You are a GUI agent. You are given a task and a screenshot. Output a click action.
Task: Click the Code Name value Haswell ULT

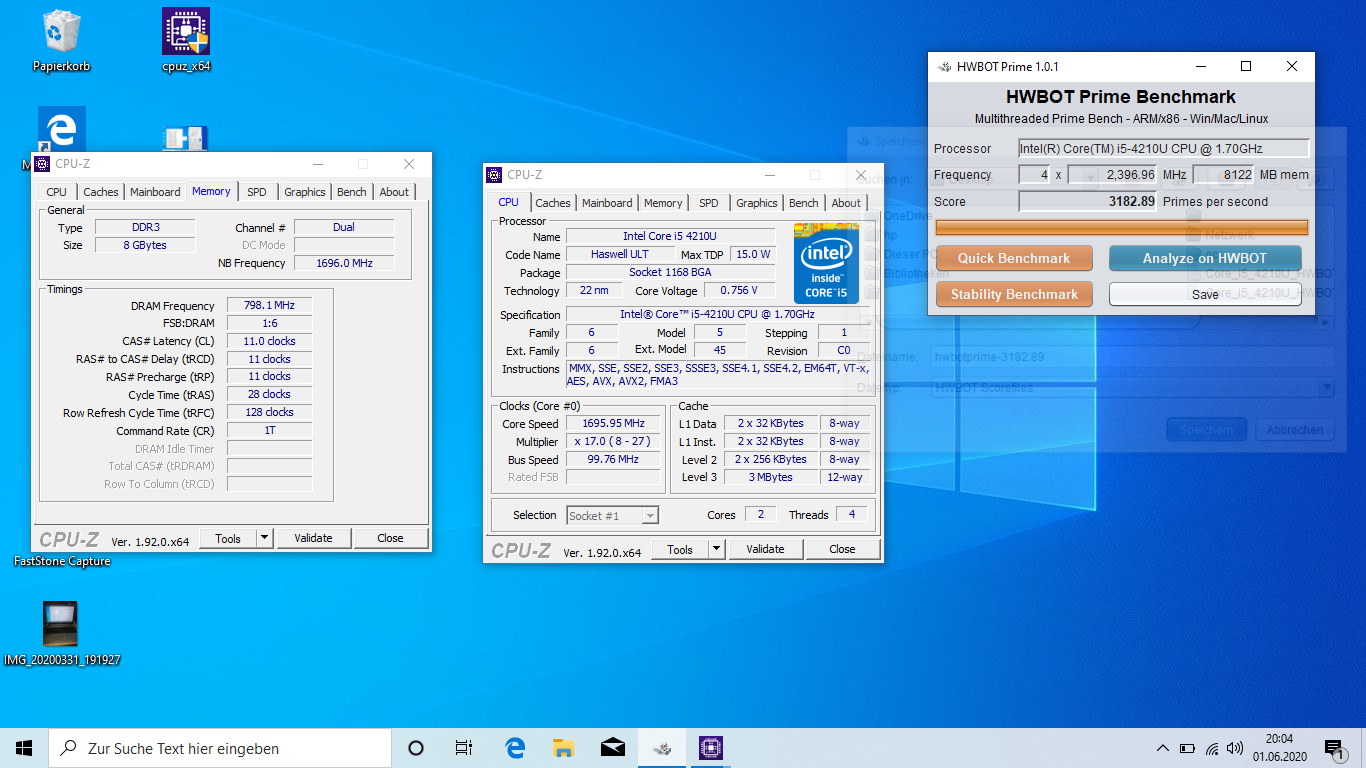[619, 254]
